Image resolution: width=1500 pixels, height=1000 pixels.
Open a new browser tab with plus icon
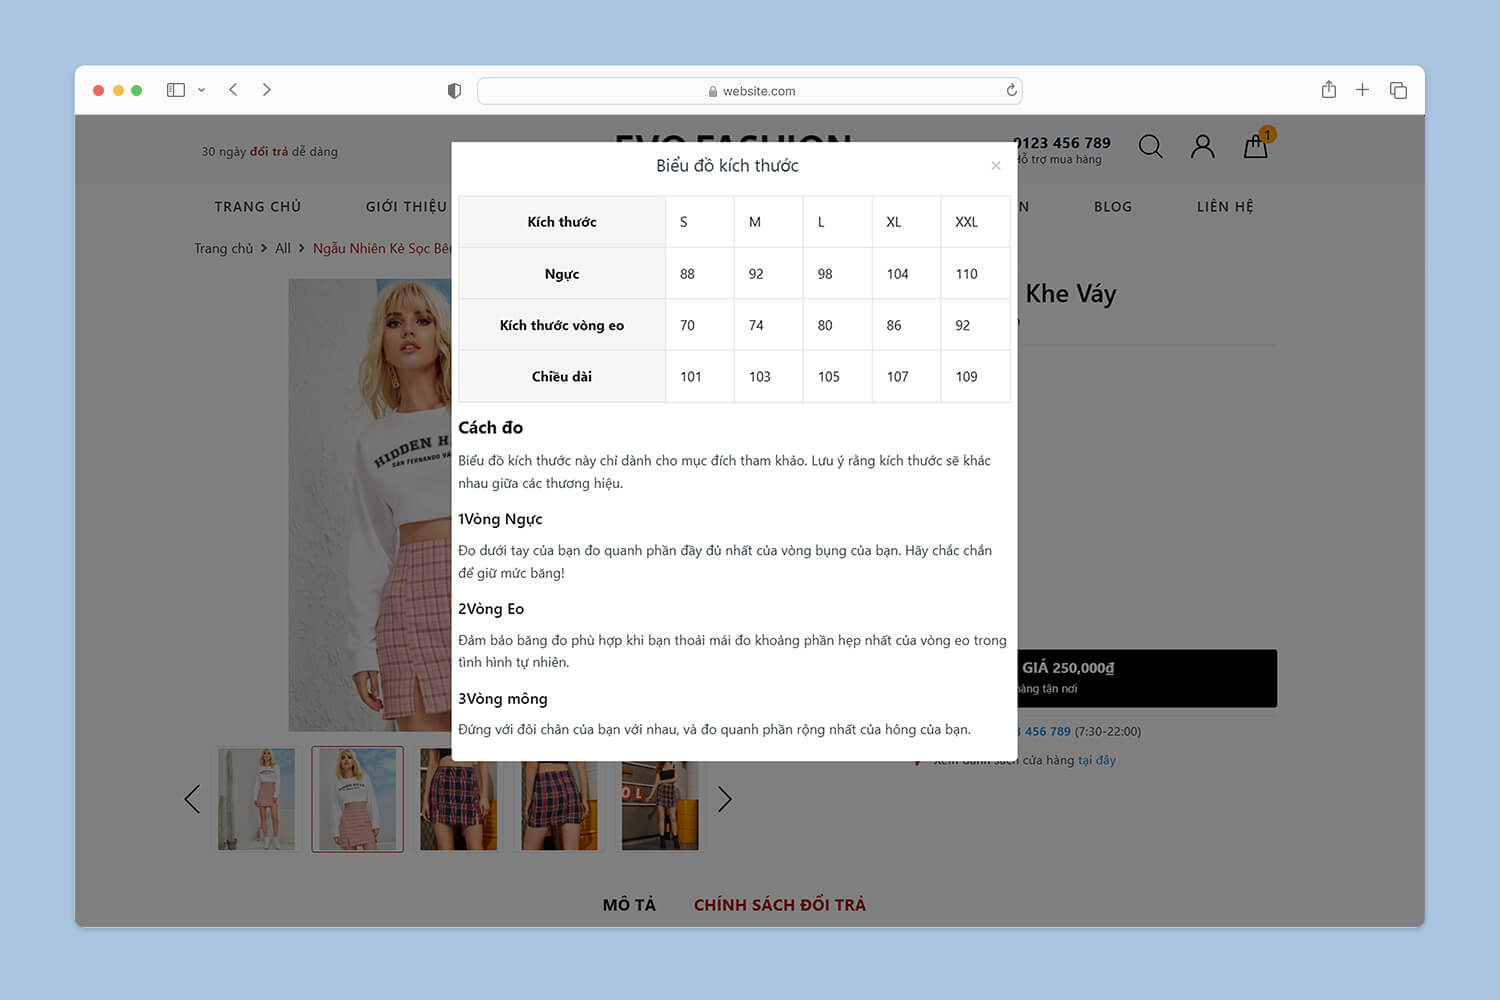1362,90
